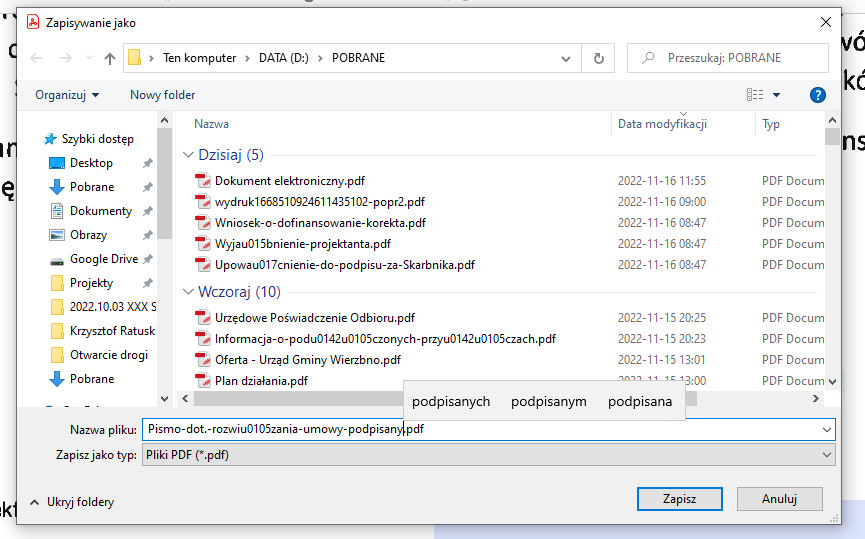Click Ukryj foldery to hide folders
Screen dimensions: 865x539
(72, 502)
